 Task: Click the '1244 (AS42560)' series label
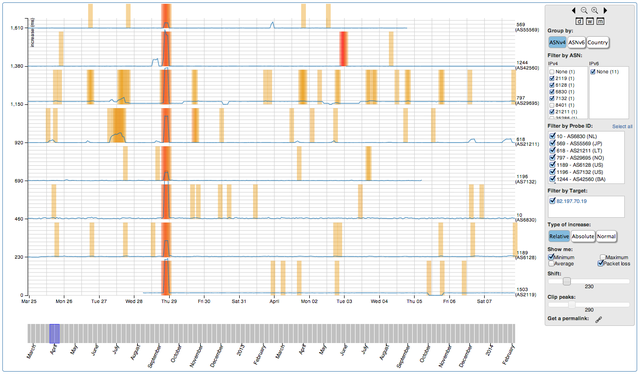click(x=527, y=65)
